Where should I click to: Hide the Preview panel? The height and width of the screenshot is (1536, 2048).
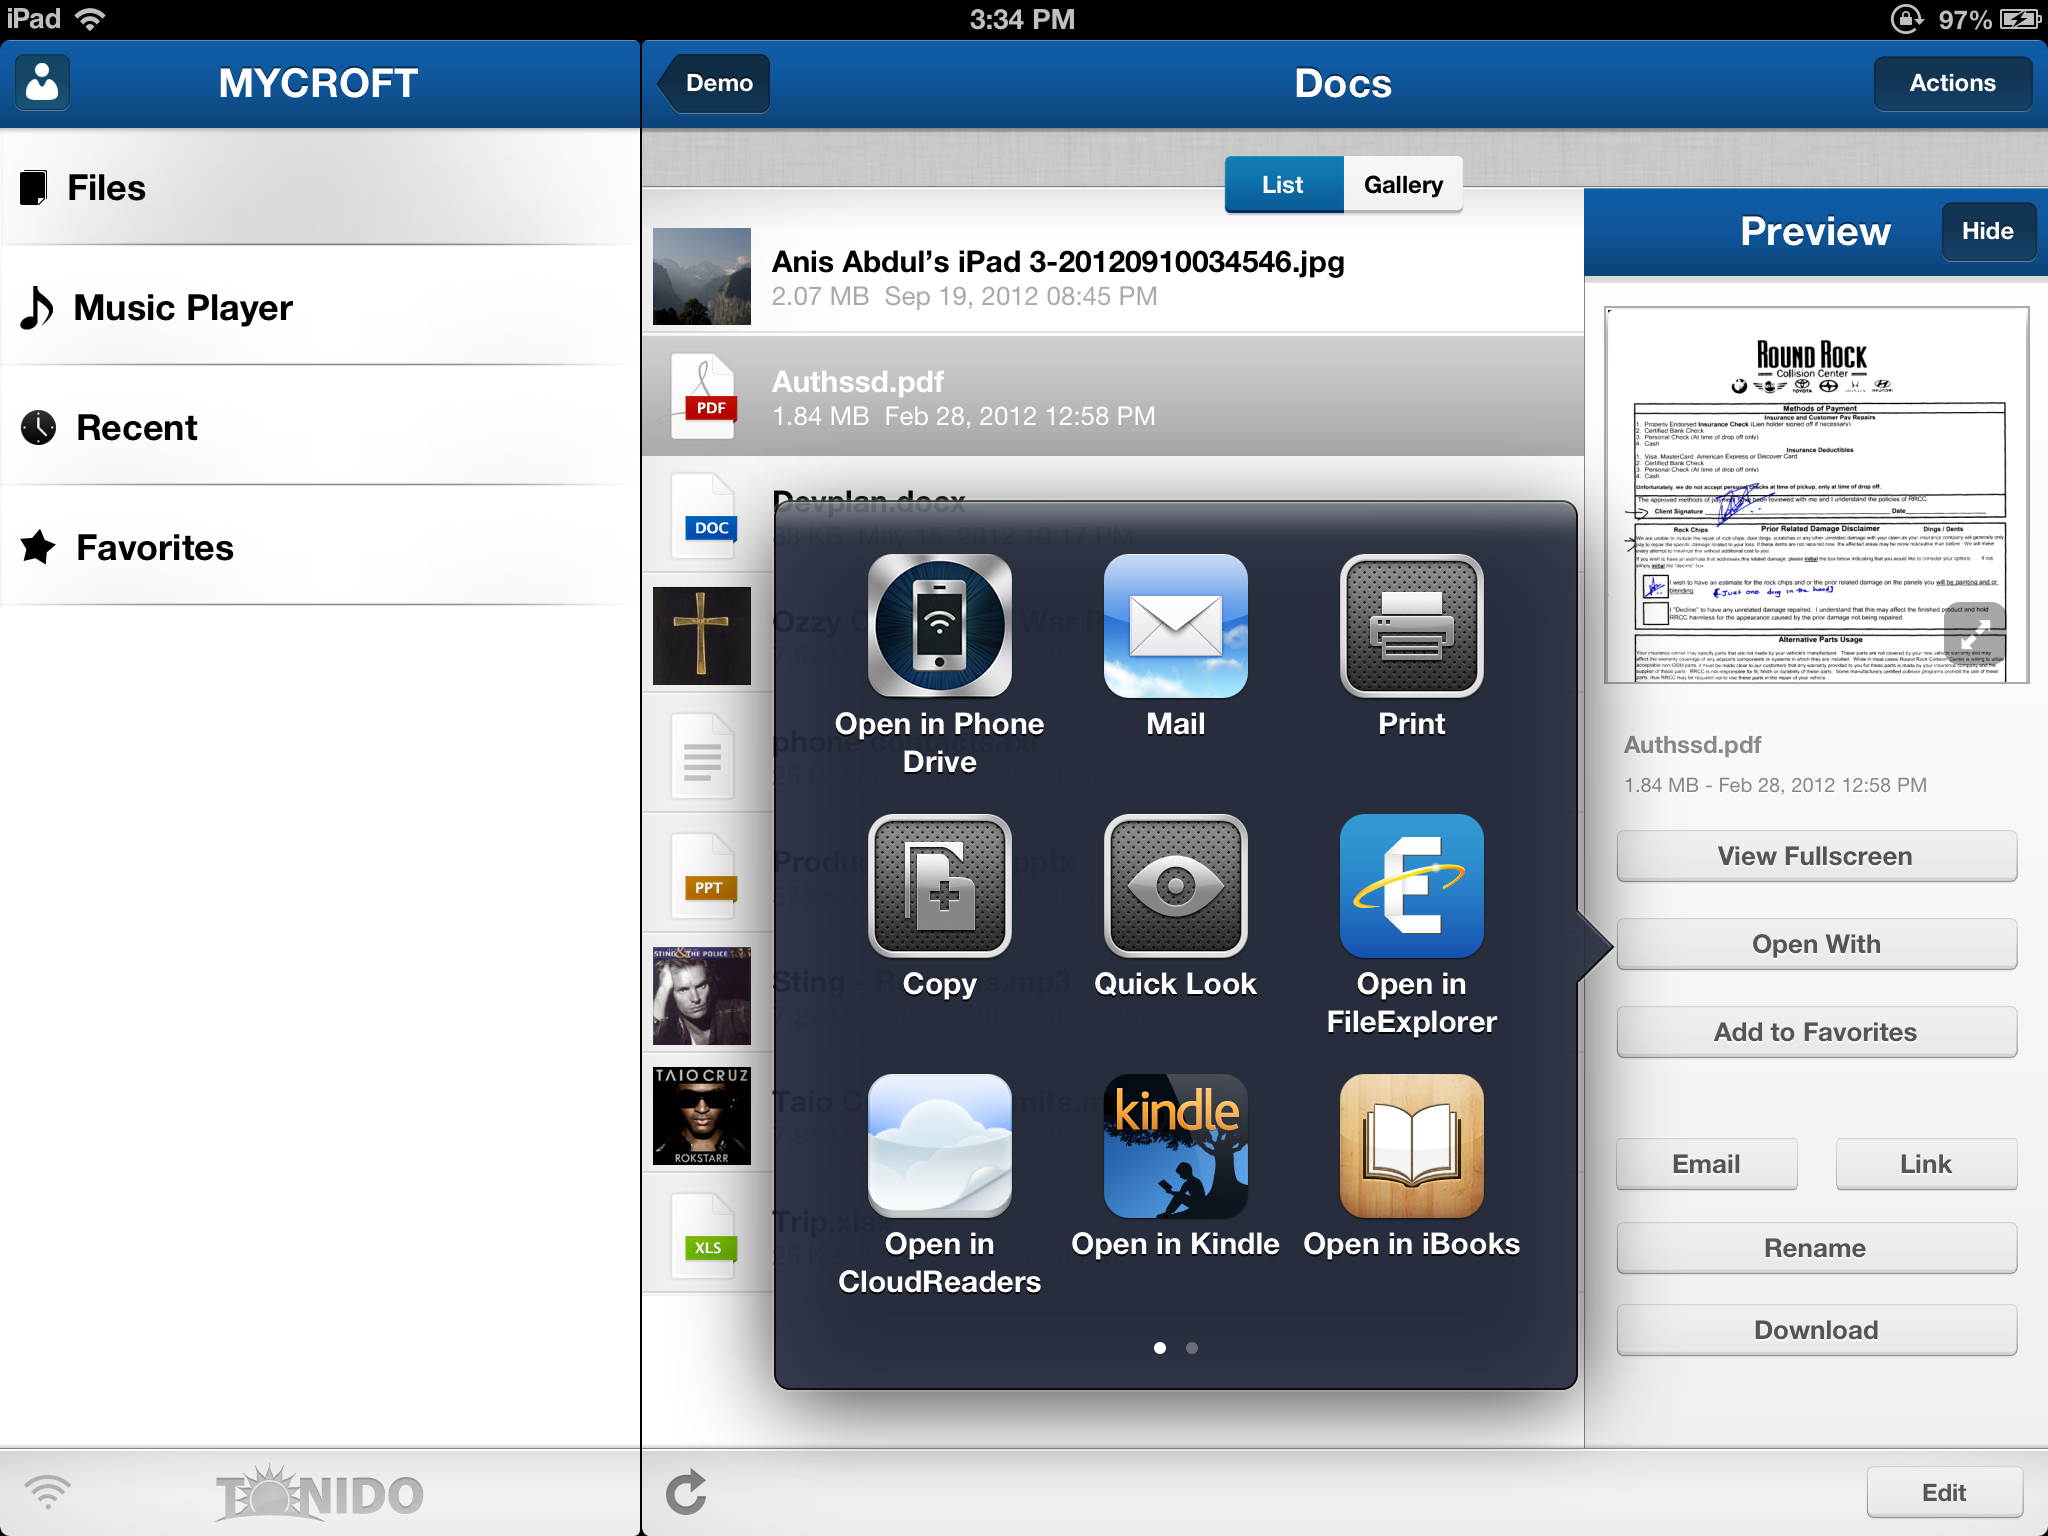pos(1987,231)
